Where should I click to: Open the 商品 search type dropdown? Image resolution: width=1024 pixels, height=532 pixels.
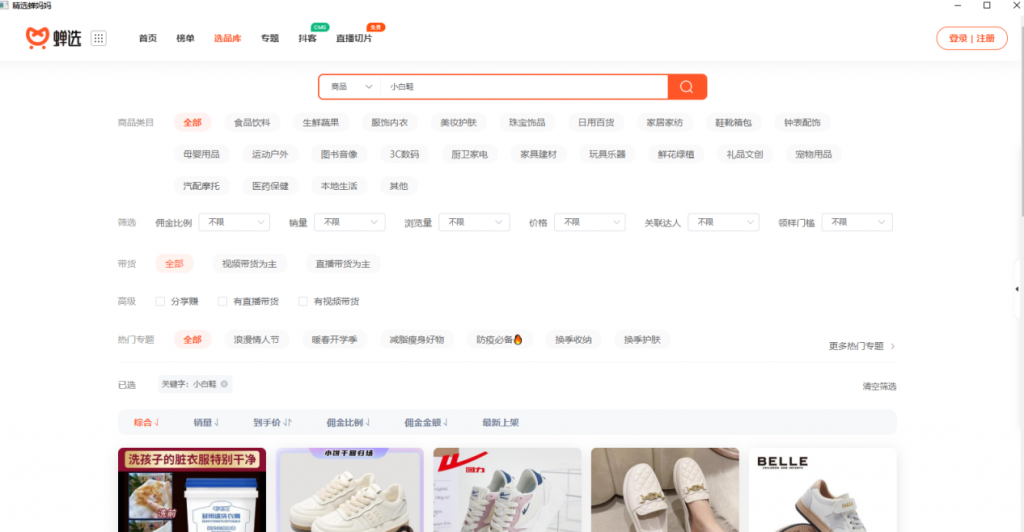tap(351, 87)
